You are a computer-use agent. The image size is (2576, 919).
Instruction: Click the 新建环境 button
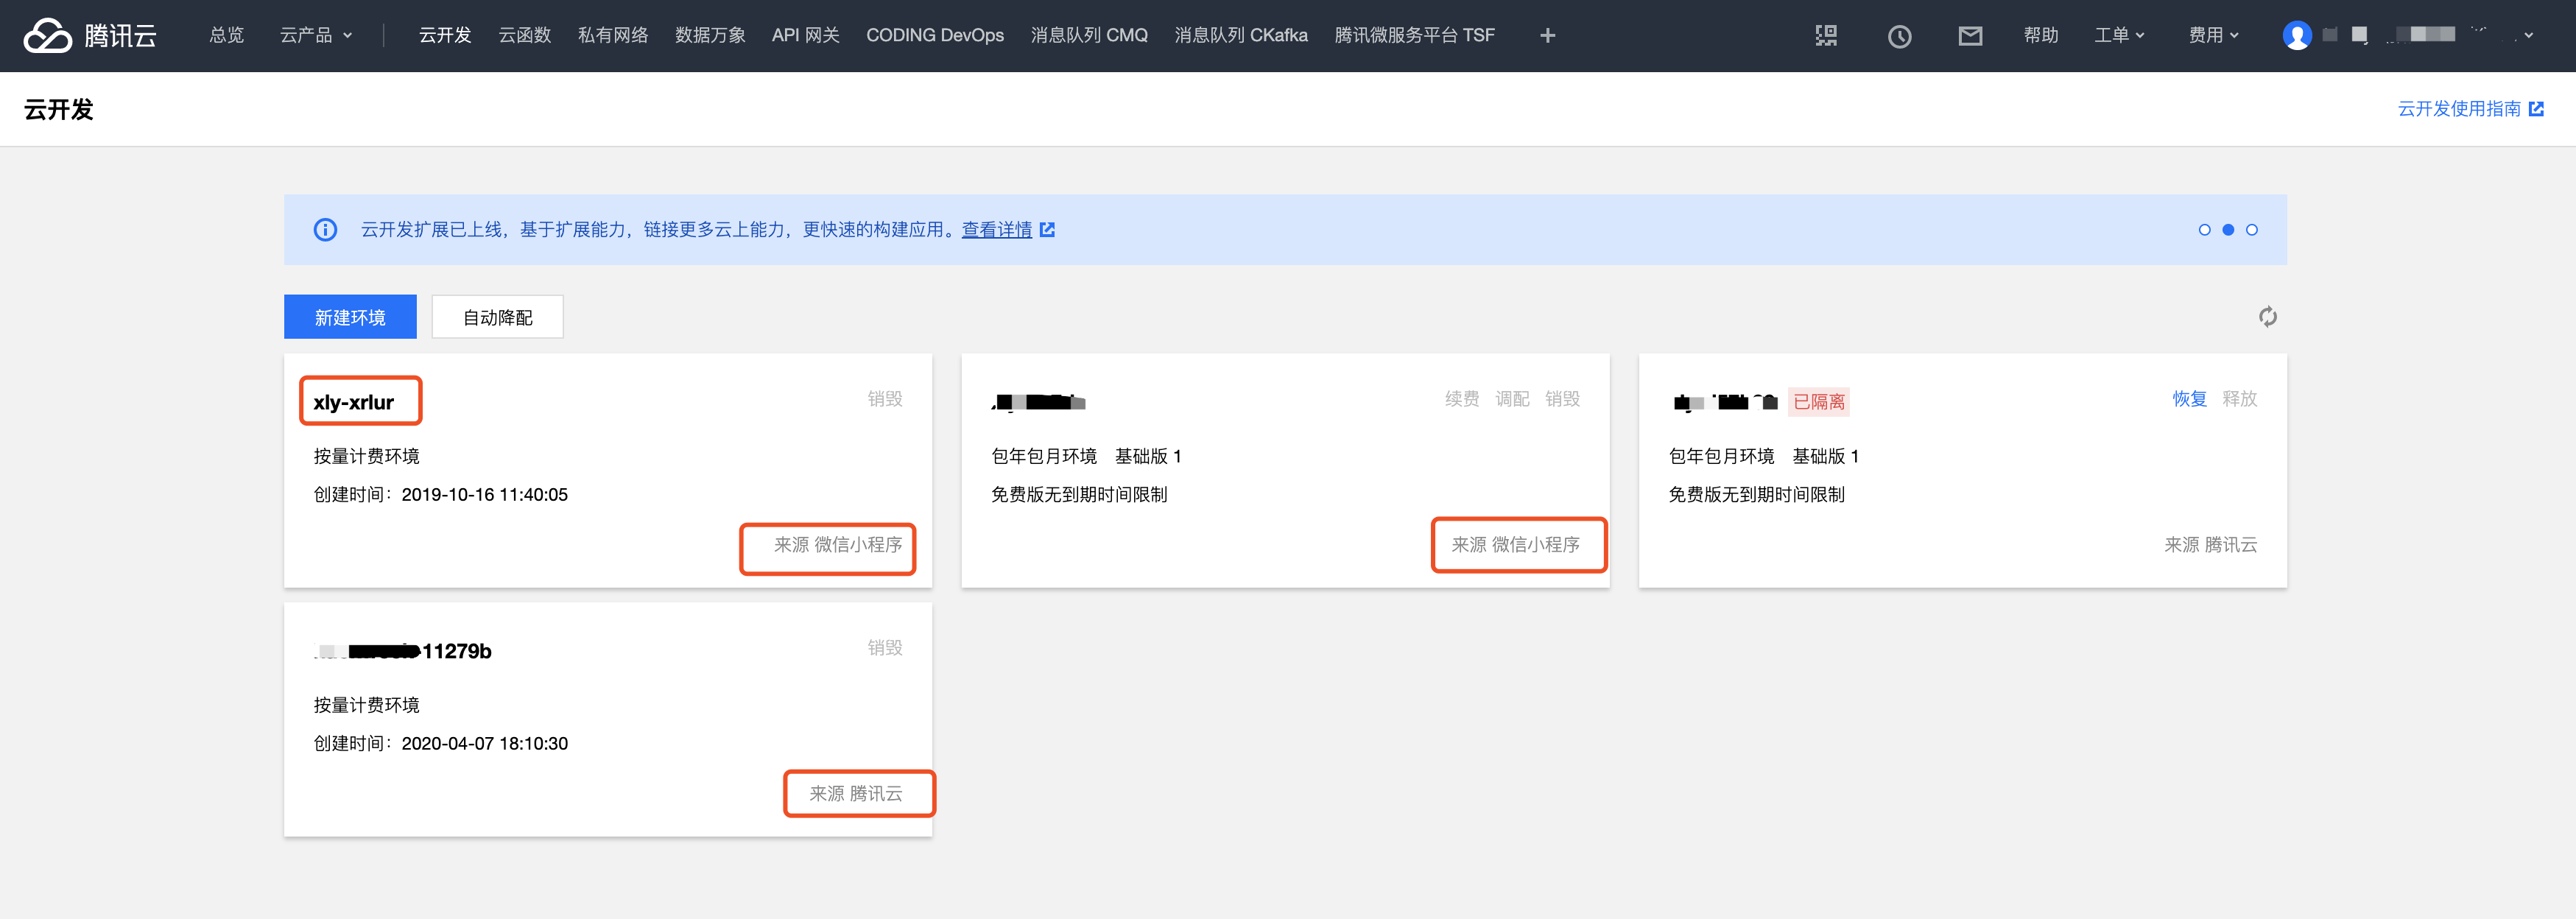pyautogui.click(x=350, y=317)
